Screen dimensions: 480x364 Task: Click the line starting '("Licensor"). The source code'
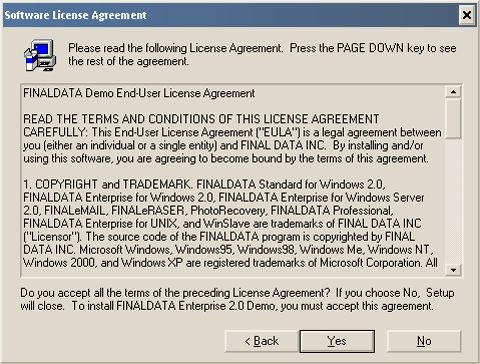pyautogui.click(x=219, y=237)
